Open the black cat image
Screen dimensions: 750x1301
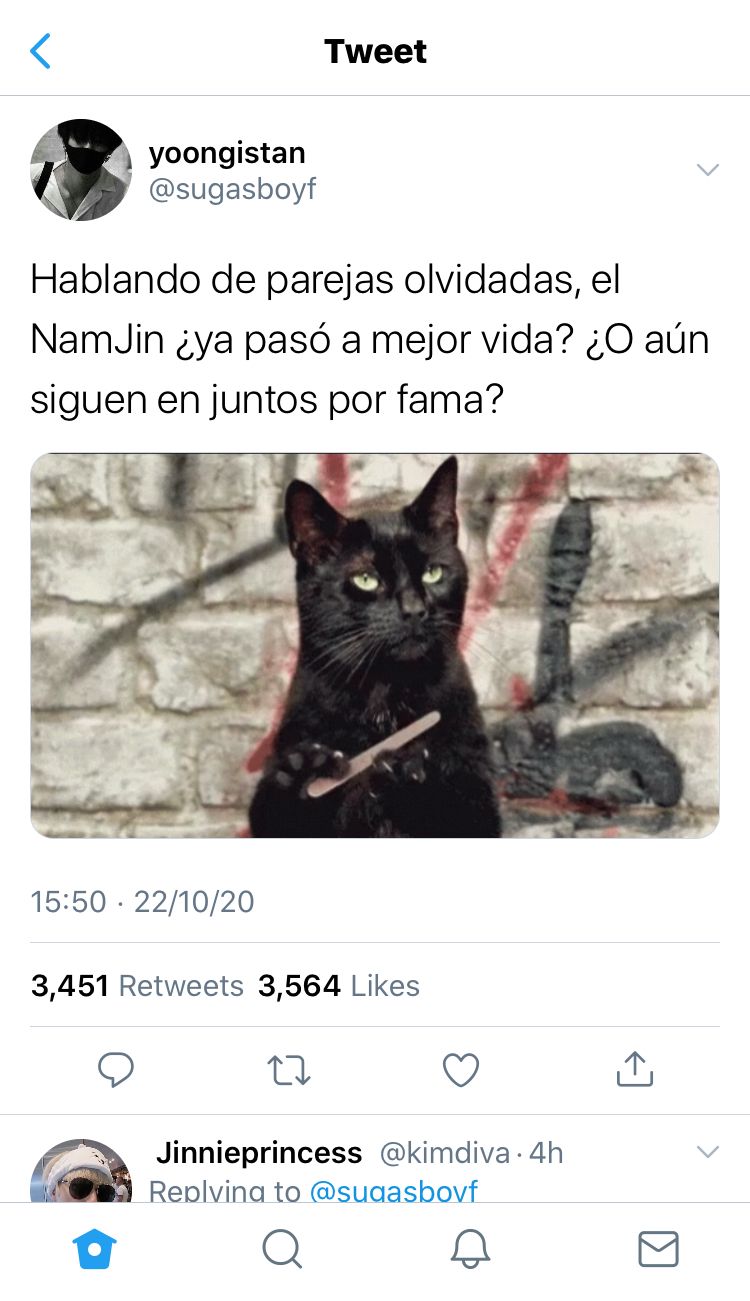tap(375, 645)
